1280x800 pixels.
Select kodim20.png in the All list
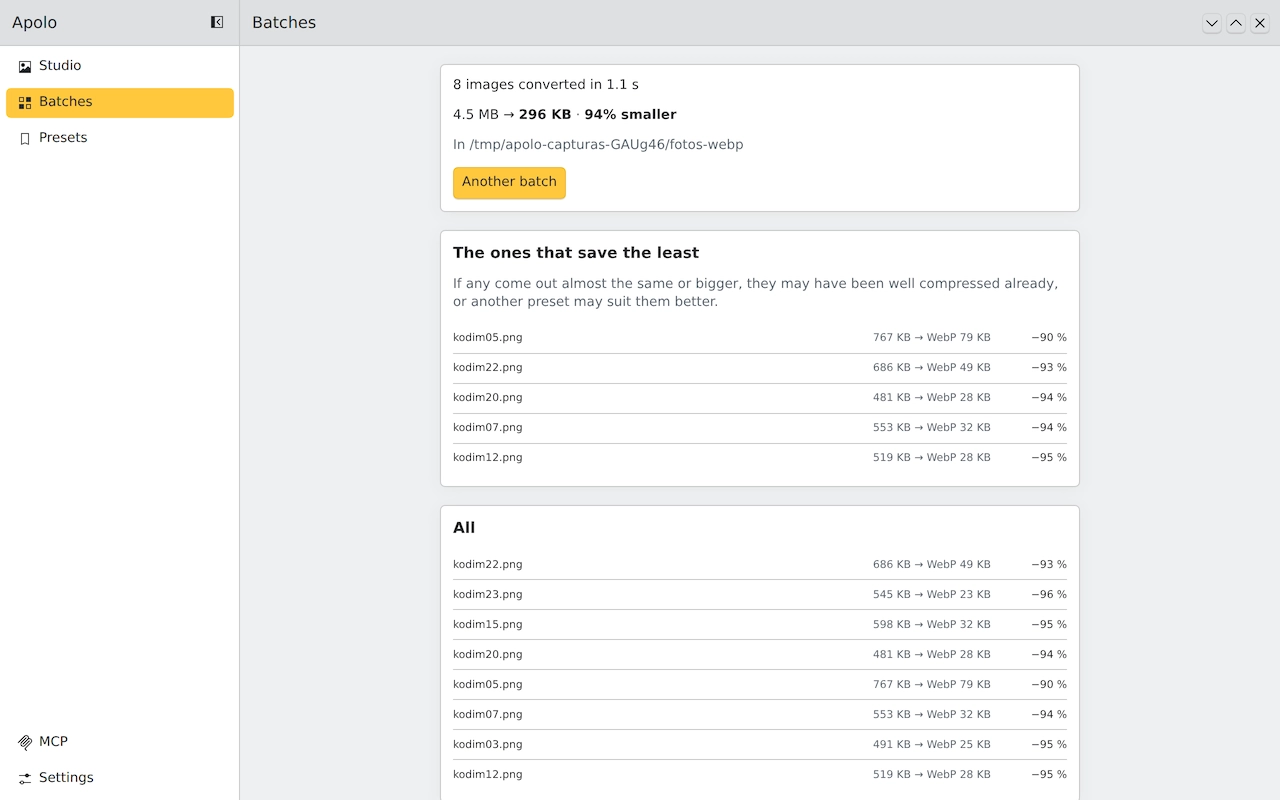point(760,655)
